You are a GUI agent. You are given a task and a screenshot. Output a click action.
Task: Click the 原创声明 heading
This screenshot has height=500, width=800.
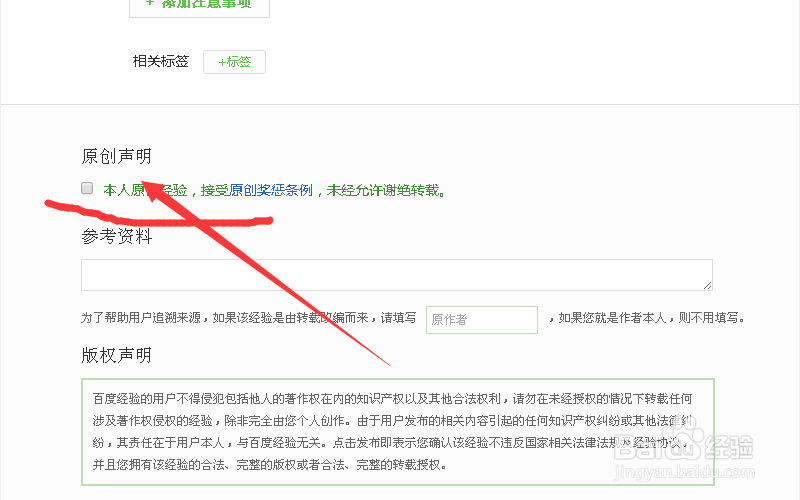(x=116, y=156)
